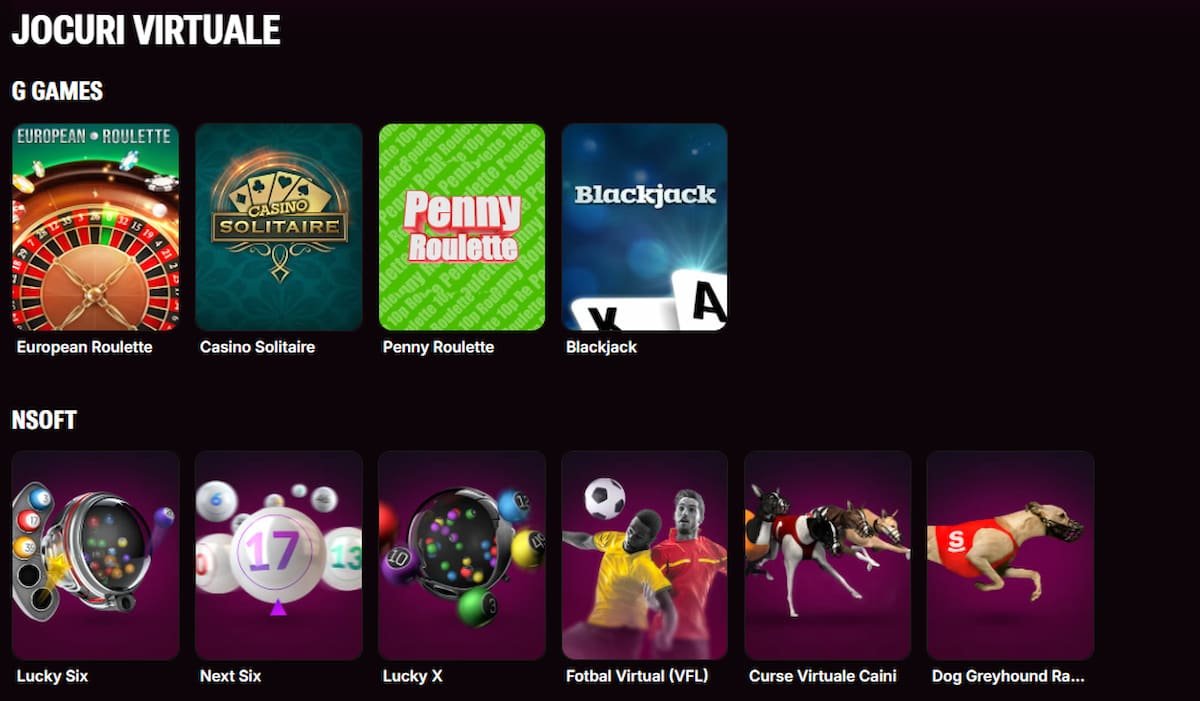This screenshot has width=1200, height=701.
Task: Click the Curse Virtuale Caini caption
Action: [x=823, y=676]
